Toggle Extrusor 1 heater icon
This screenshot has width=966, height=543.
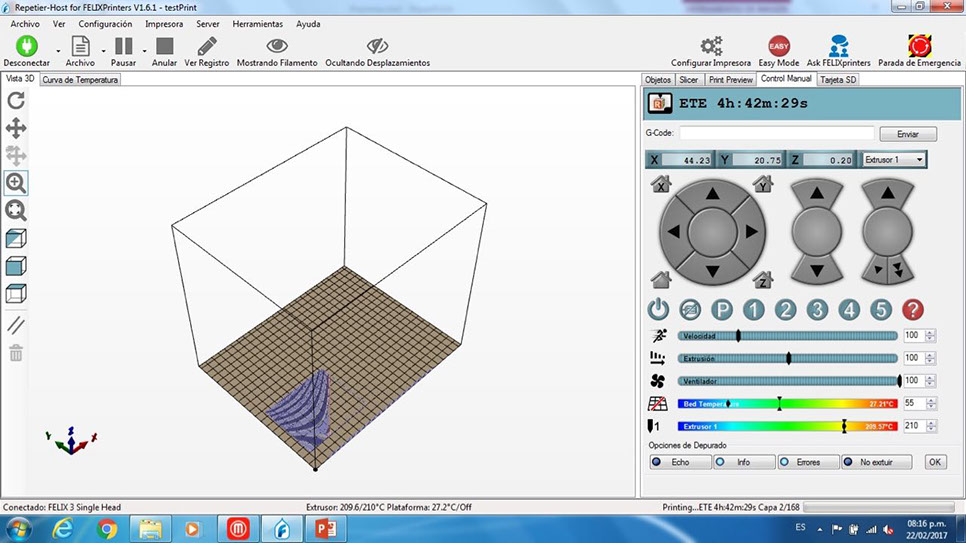pos(654,426)
